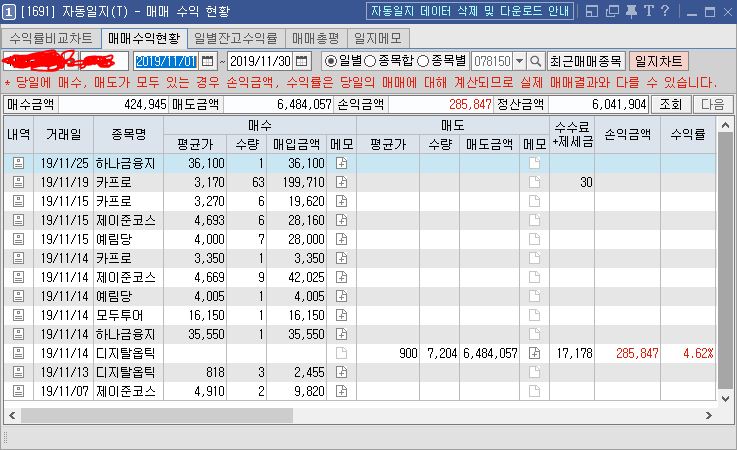Open detail icon for 카프로 19/11/19 row
The width and height of the screenshot is (737, 450).
(18, 182)
